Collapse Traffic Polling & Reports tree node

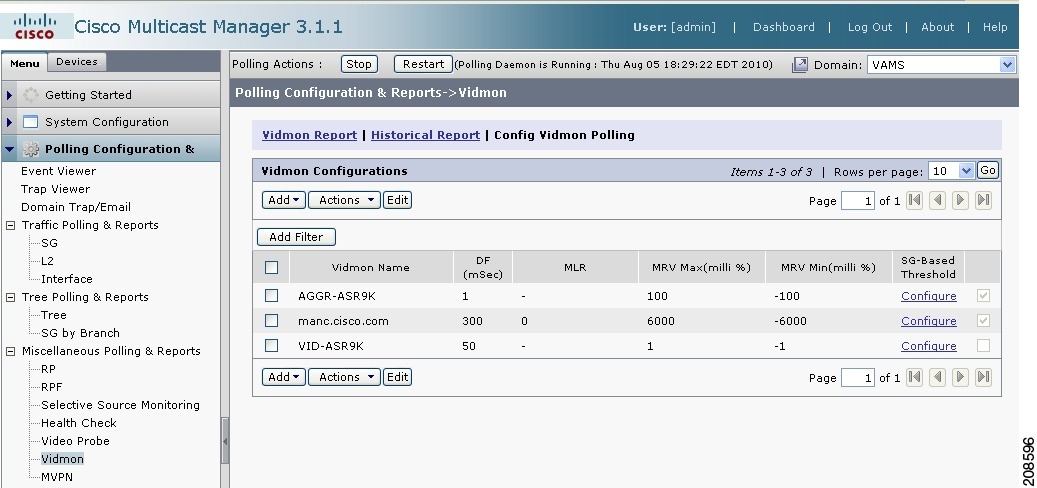point(11,225)
